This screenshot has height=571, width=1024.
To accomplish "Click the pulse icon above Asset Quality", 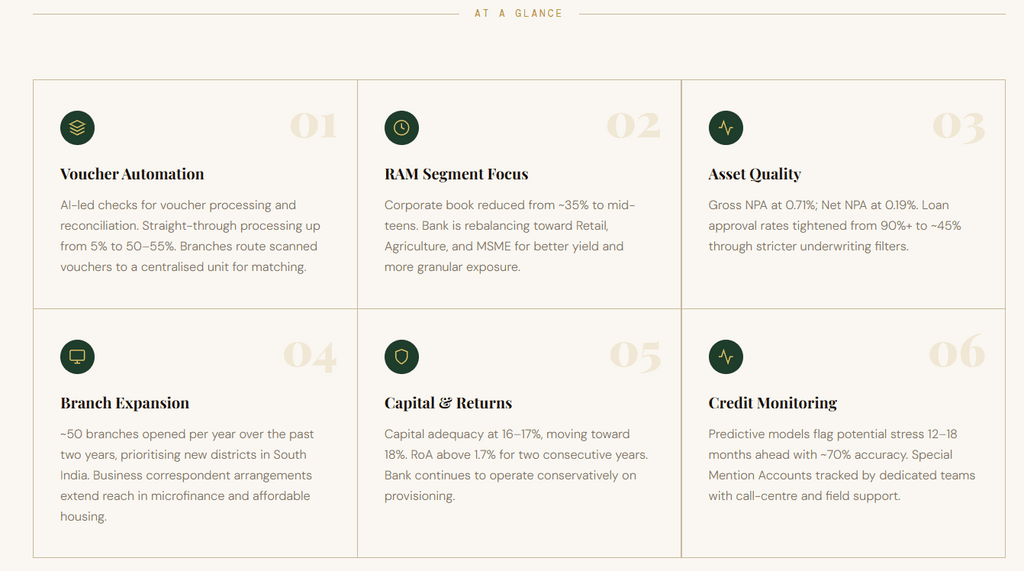I will point(725,128).
